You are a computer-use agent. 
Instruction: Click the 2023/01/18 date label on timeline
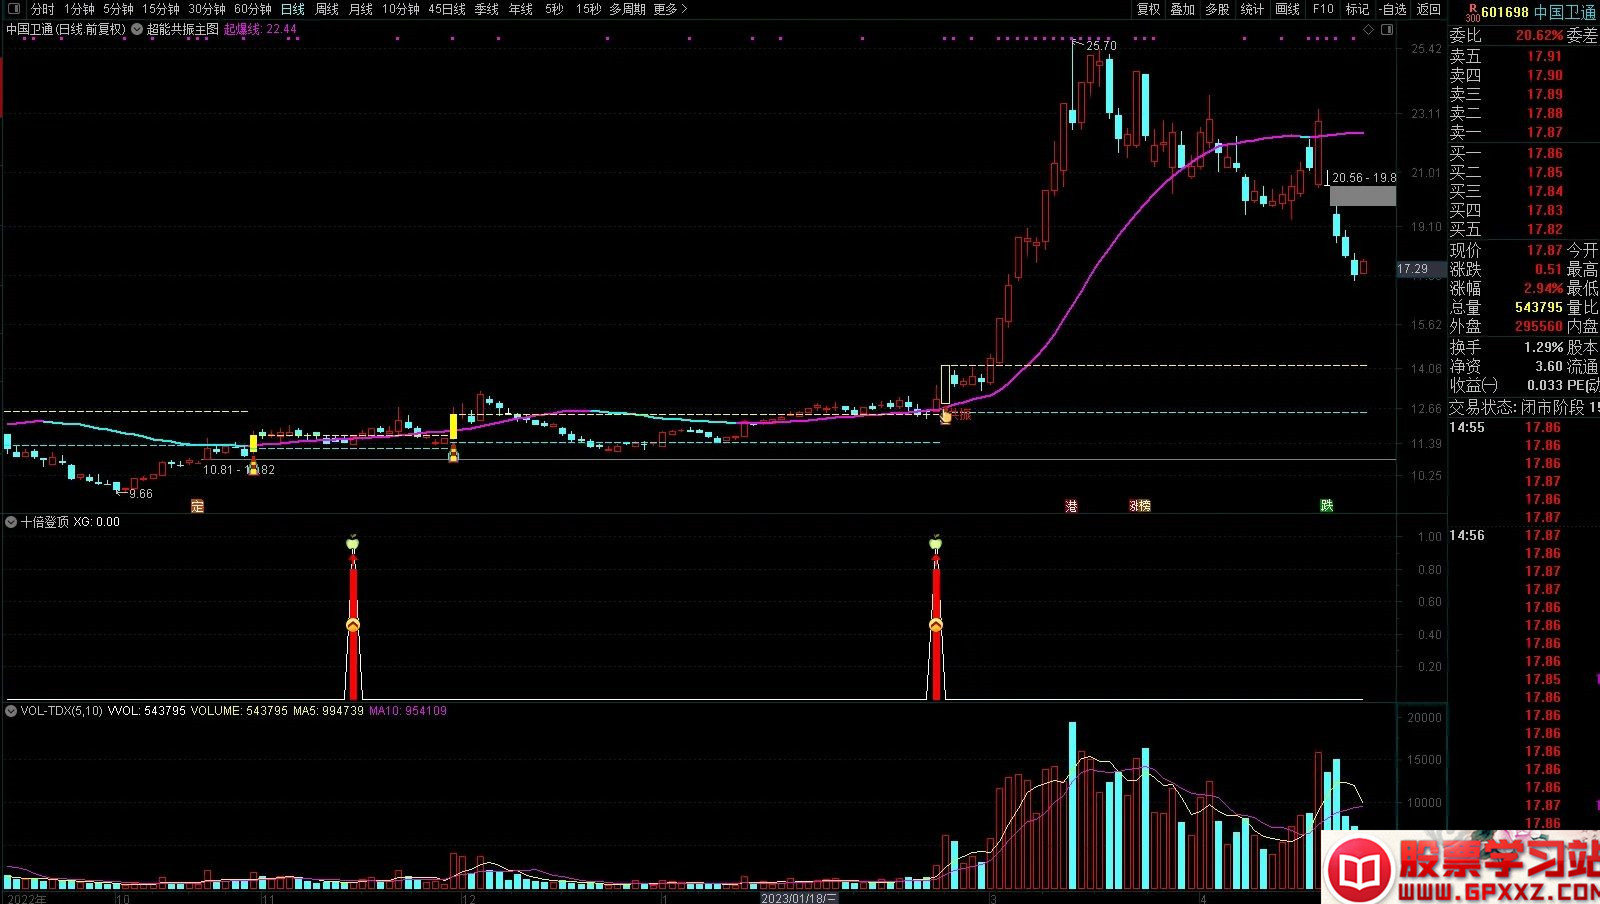(799, 898)
